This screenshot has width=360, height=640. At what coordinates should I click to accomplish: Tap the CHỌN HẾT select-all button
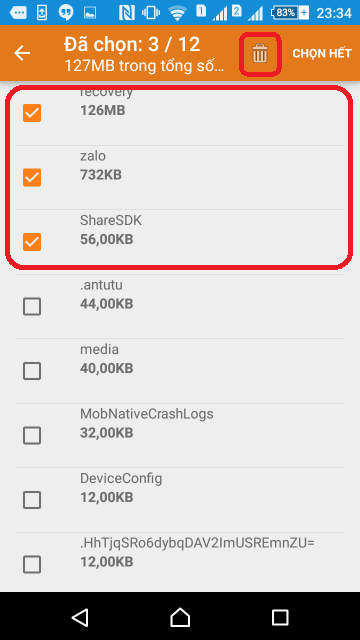[322, 53]
